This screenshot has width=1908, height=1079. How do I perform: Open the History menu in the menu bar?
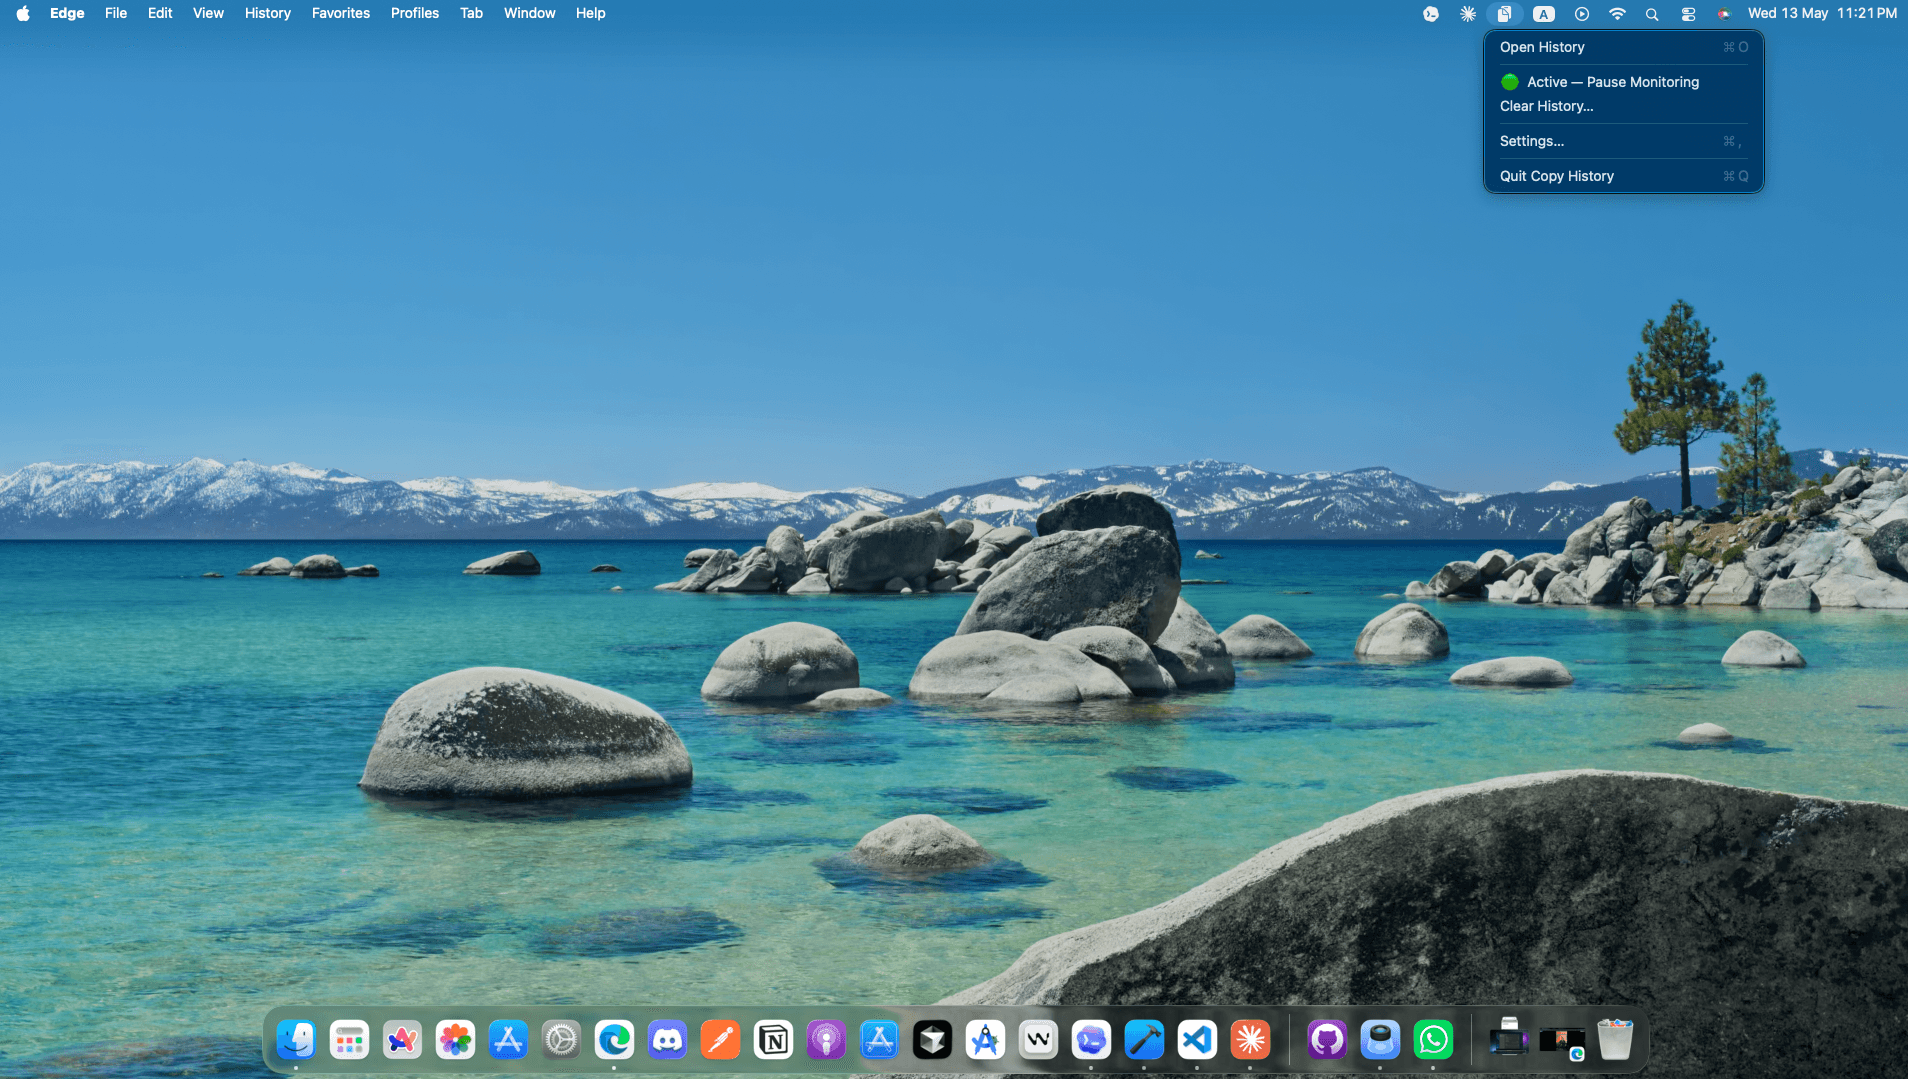268,13
